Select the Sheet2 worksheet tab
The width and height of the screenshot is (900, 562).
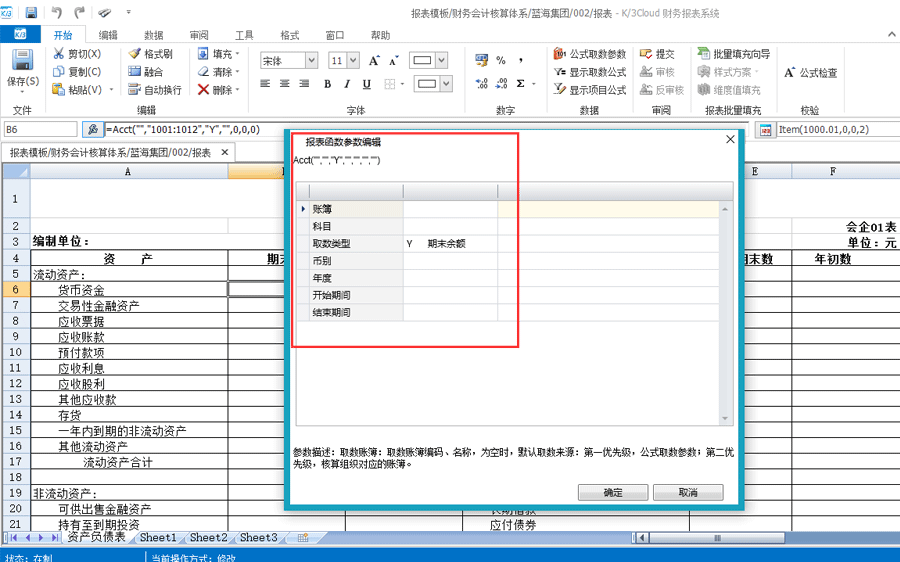[x=208, y=537]
